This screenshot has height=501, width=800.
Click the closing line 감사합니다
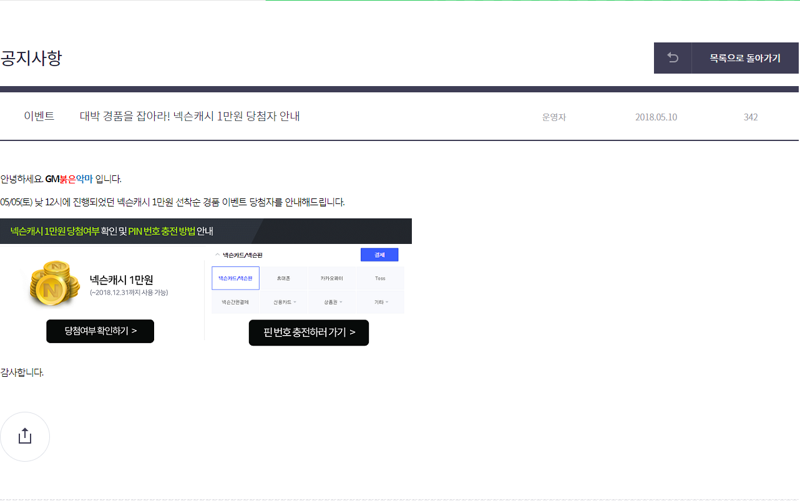click(x=22, y=372)
